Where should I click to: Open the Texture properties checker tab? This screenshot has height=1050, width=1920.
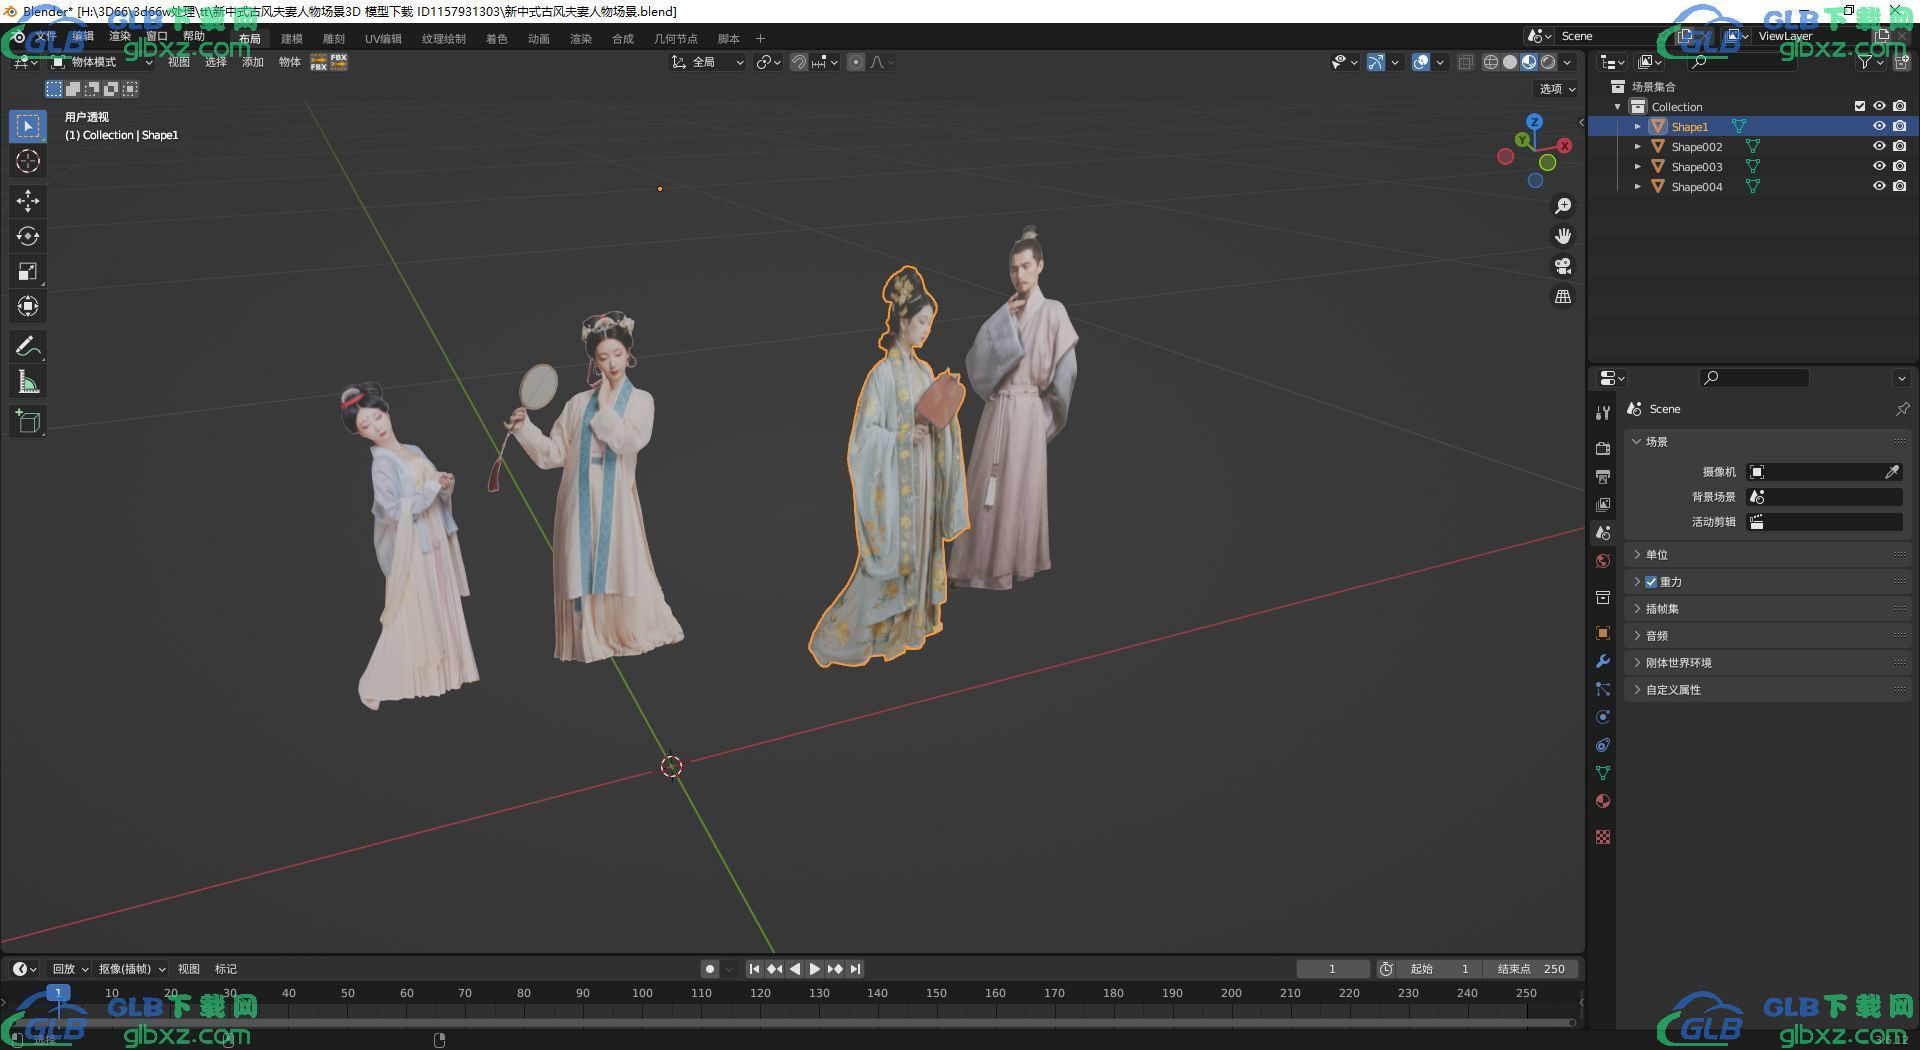pyautogui.click(x=1603, y=837)
